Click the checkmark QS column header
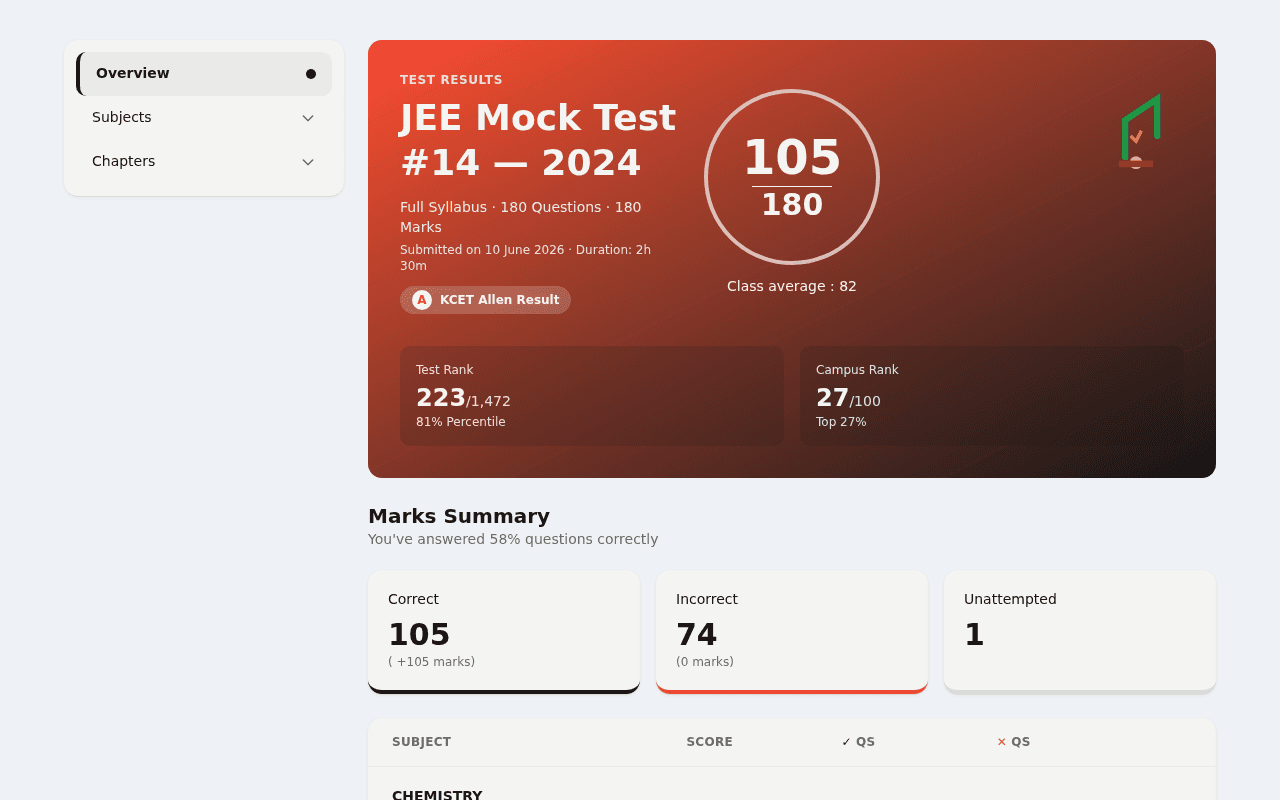The width and height of the screenshot is (1280, 800). pyautogui.click(x=858, y=742)
